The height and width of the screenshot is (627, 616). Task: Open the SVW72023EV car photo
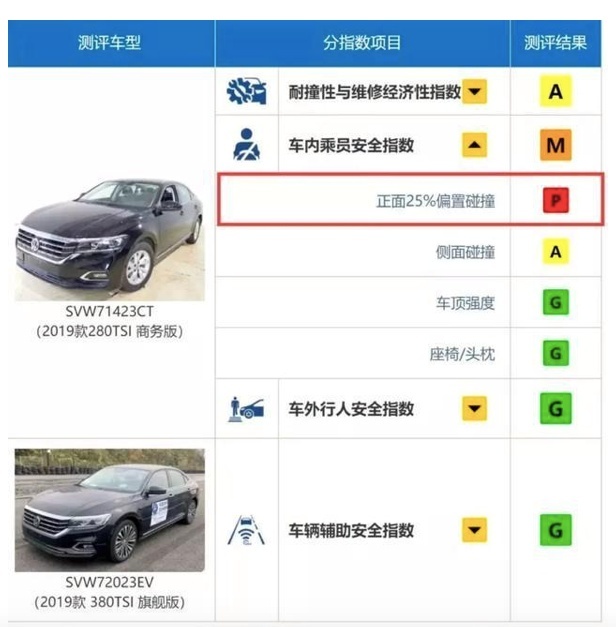[110, 510]
